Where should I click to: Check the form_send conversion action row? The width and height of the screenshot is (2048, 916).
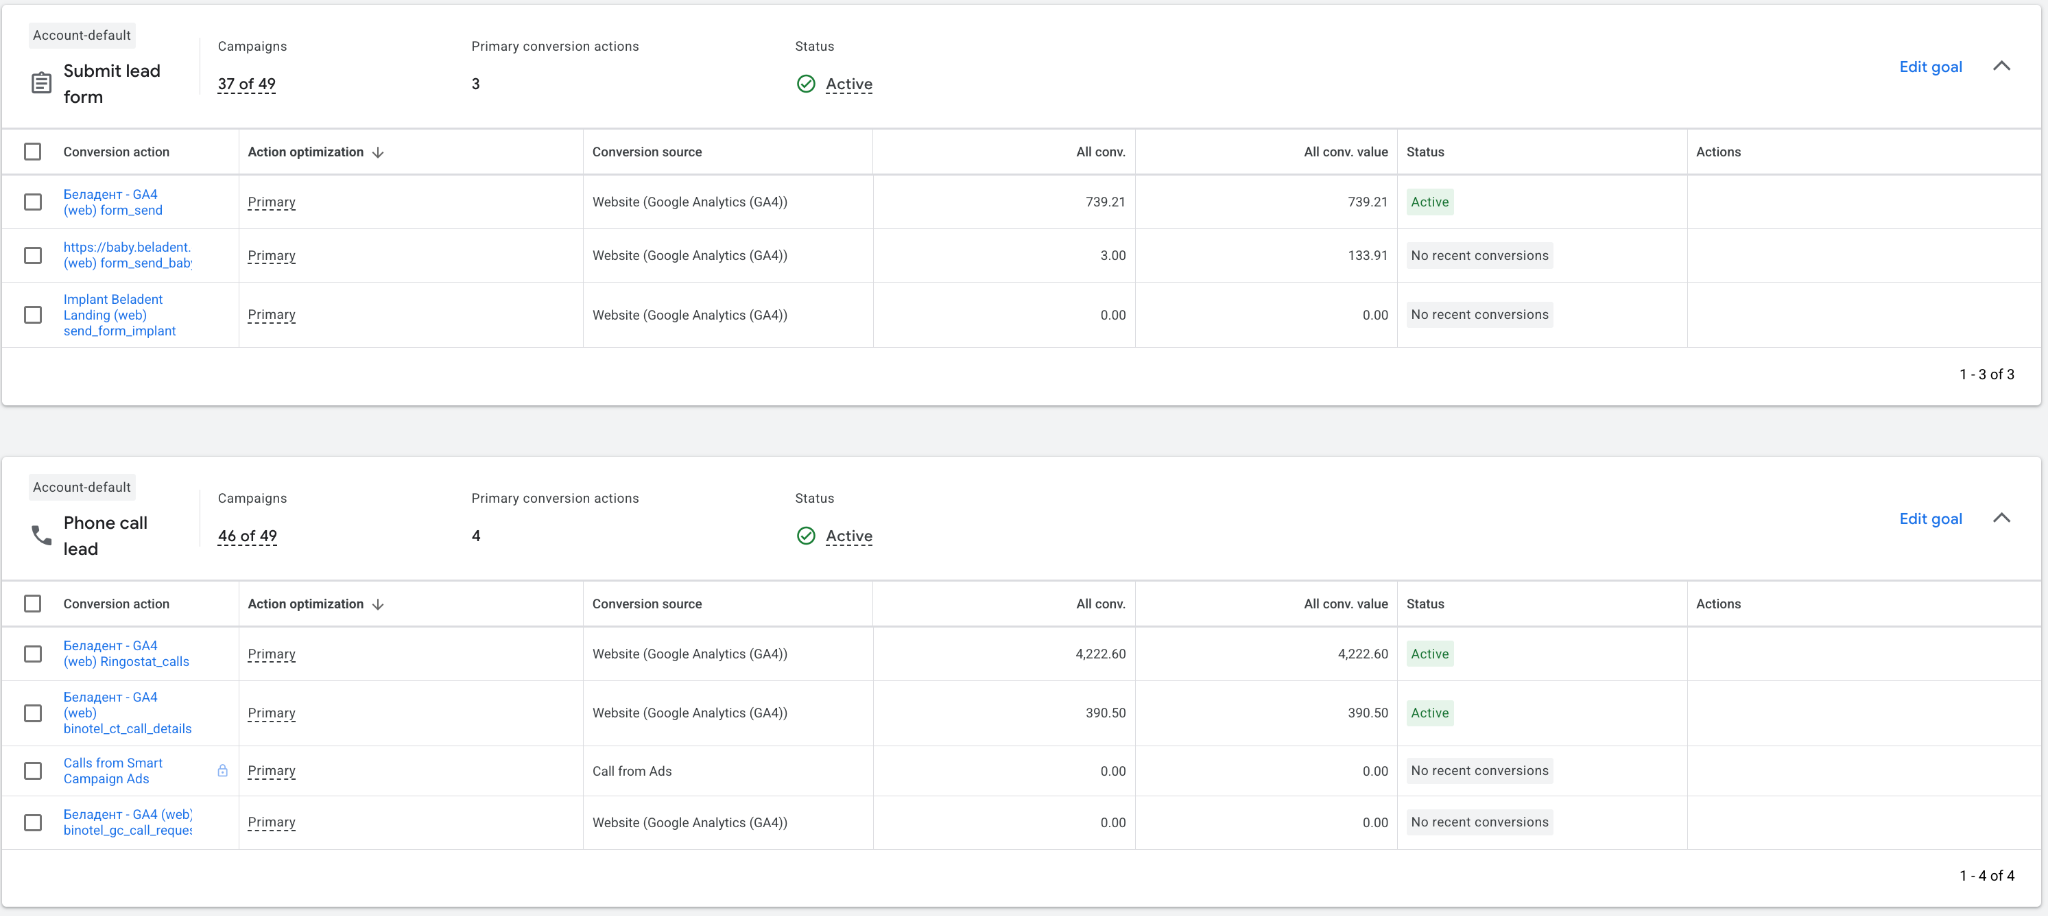coord(33,202)
